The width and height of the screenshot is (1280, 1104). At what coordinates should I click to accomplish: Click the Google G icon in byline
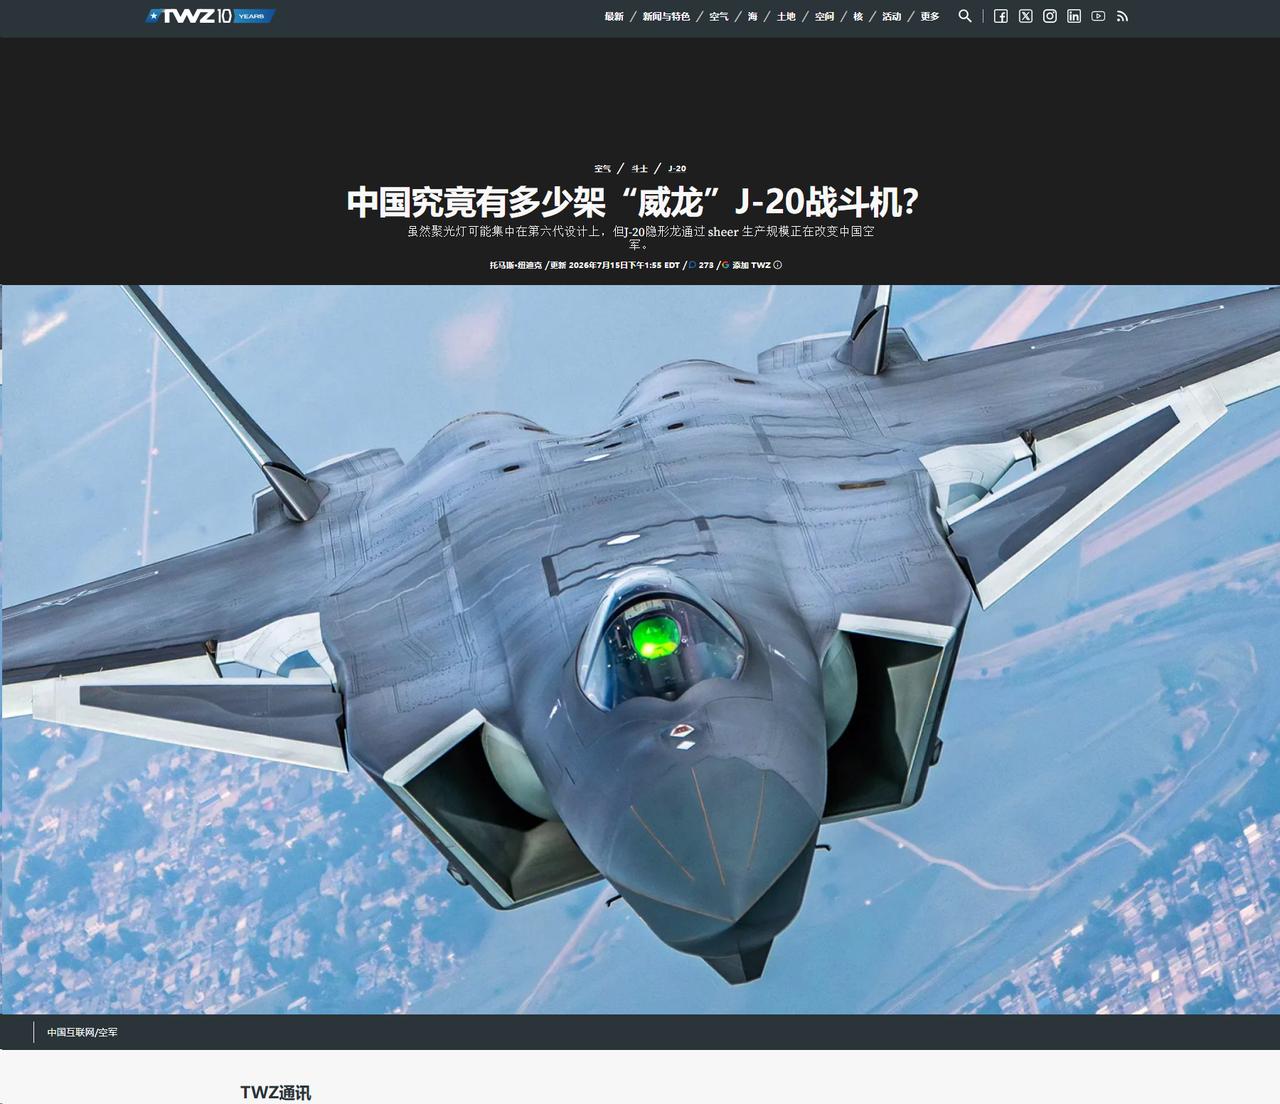pos(725,265)
